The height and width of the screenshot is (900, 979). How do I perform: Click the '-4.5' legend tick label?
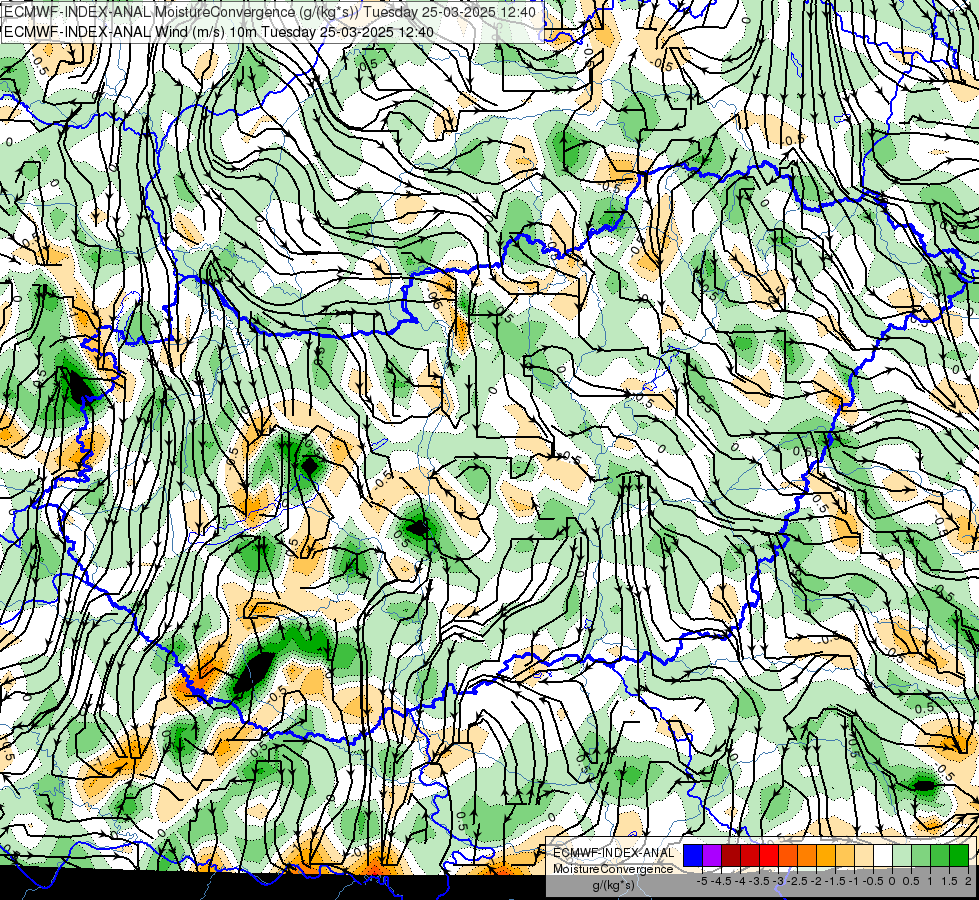point(721,881)
